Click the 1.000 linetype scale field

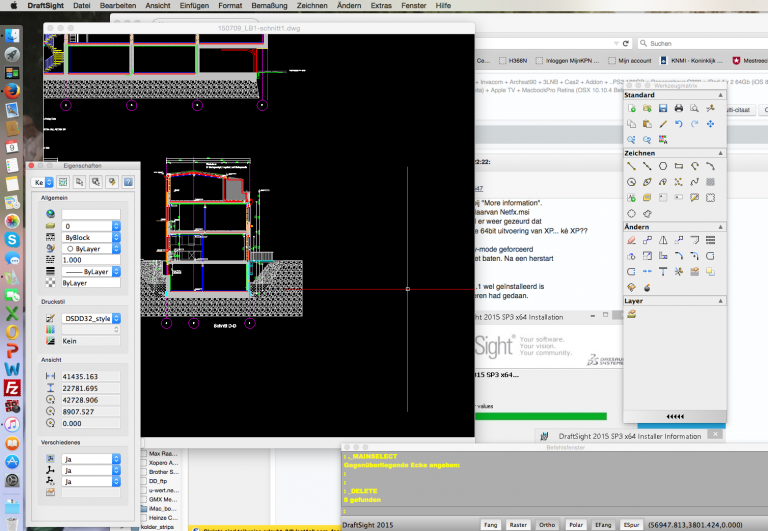(90, 259)
